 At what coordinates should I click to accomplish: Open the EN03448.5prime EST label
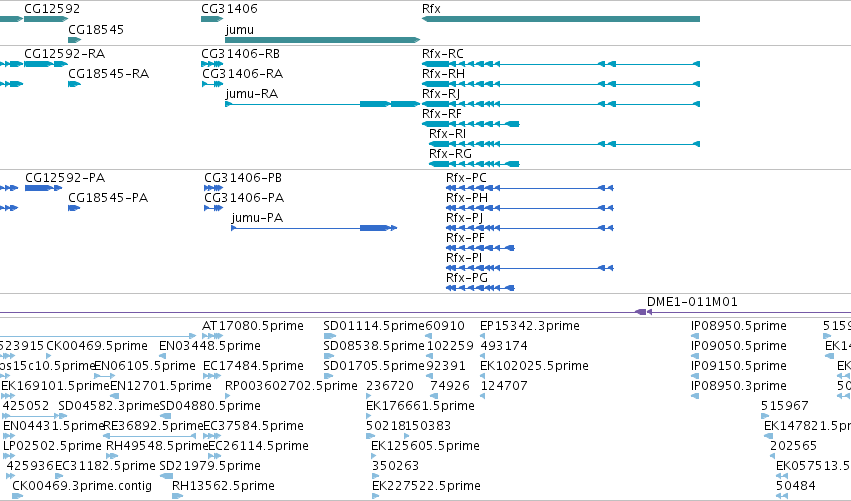coord(209,346)
